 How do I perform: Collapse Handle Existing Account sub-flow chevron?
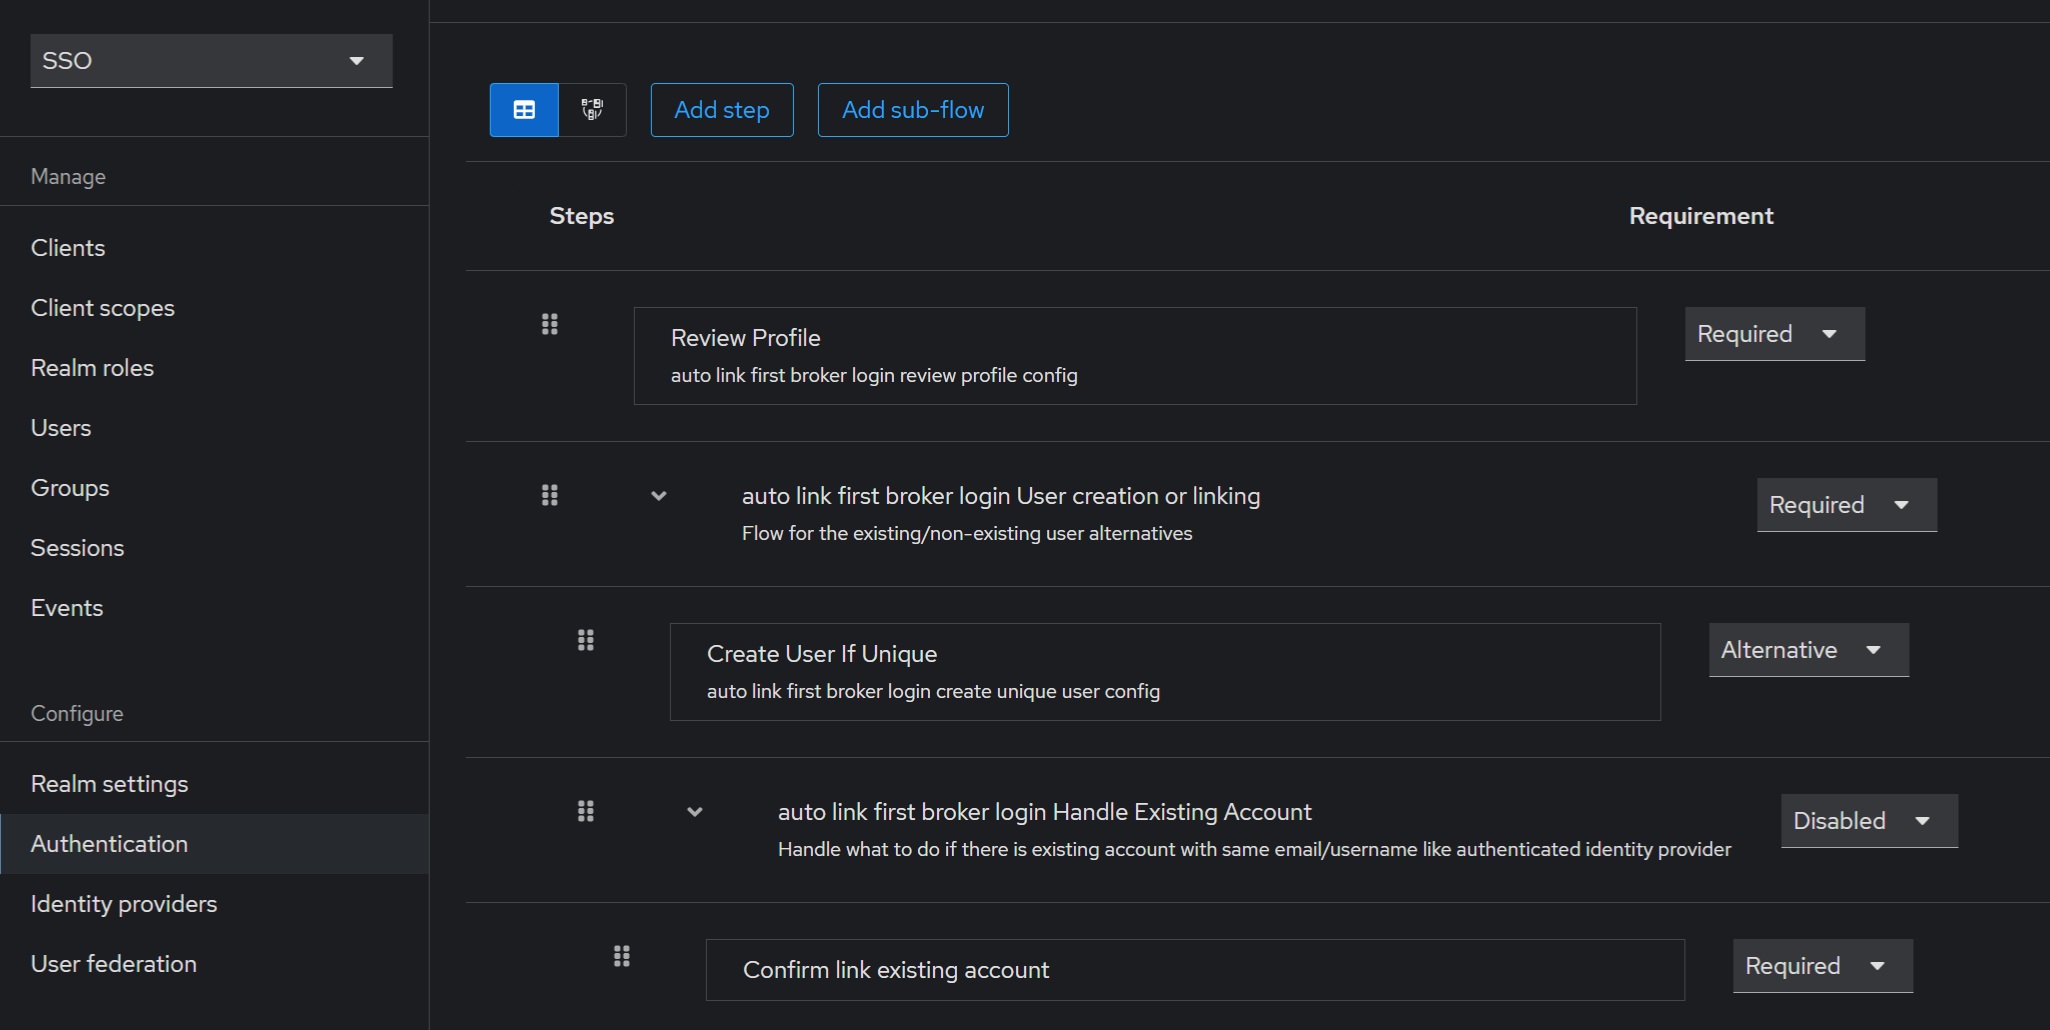[695, 812]
